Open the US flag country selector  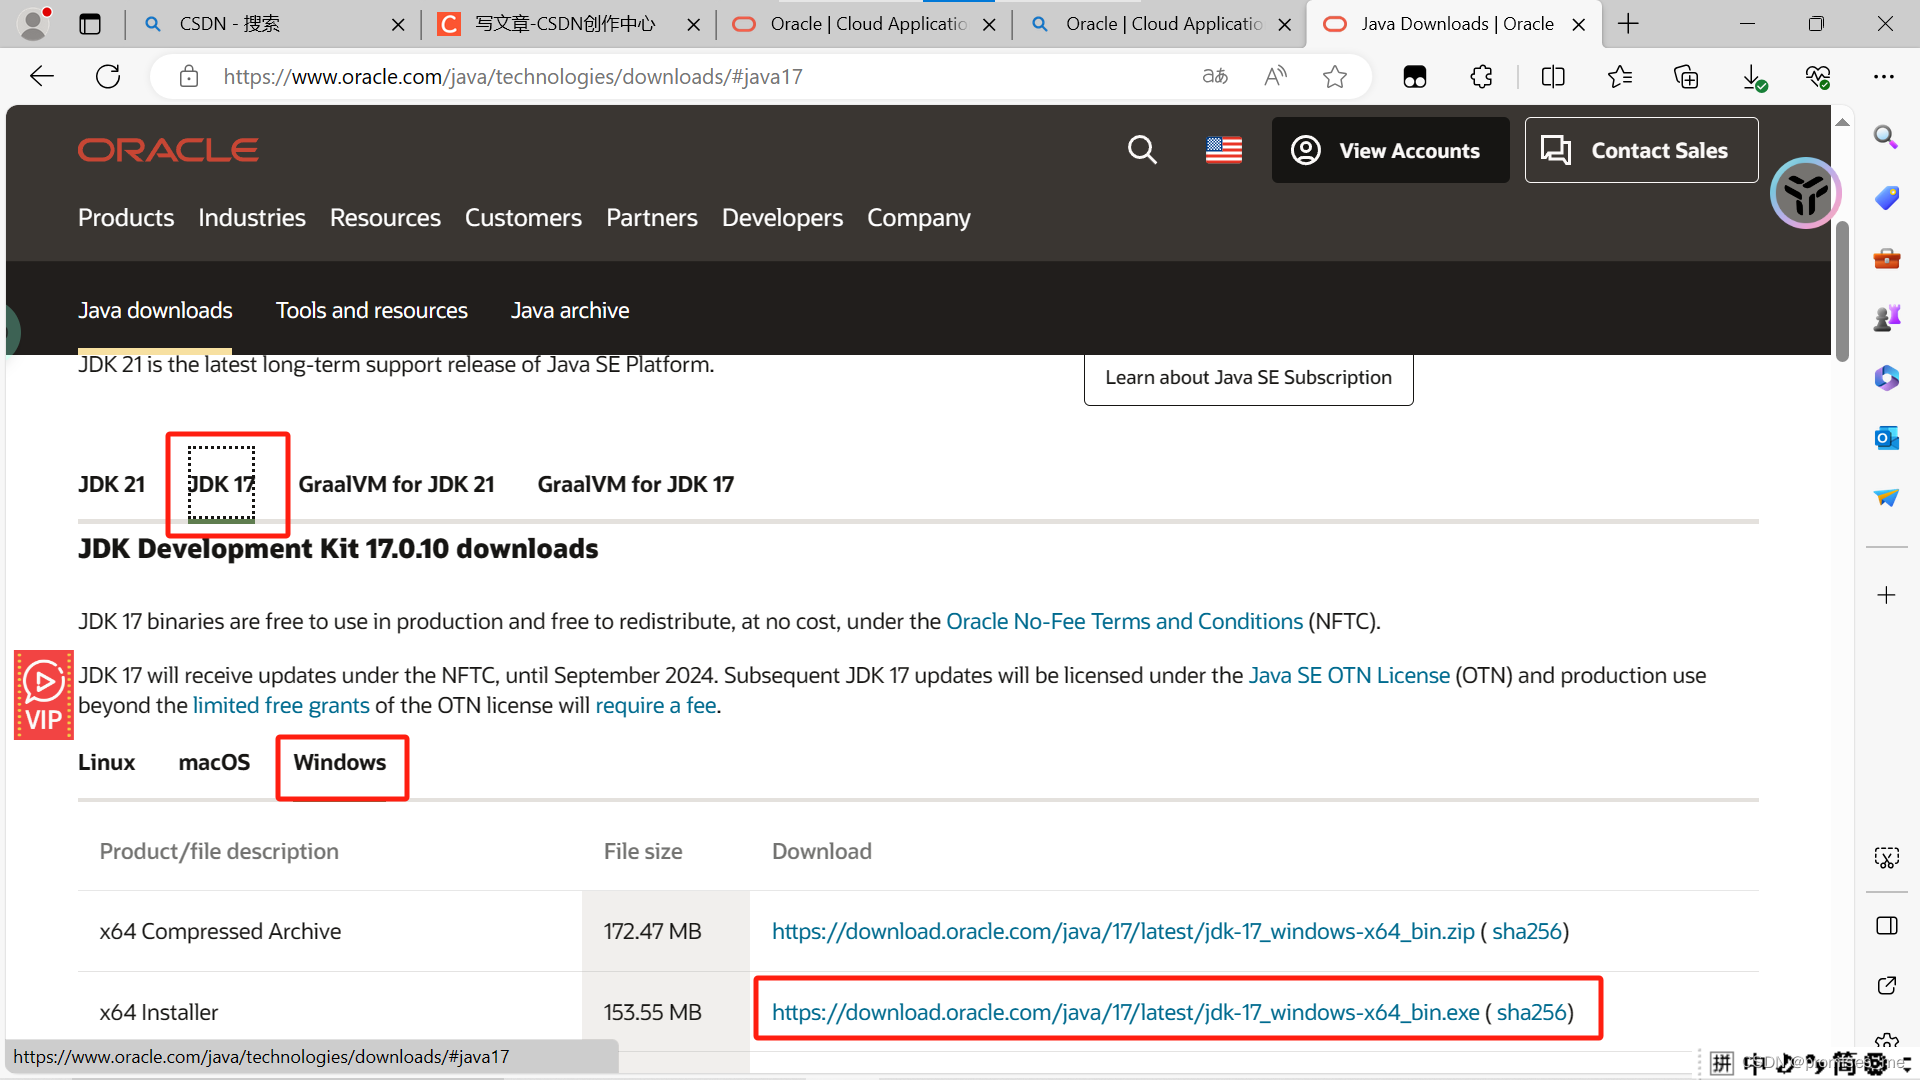(x=1223, y=150)
